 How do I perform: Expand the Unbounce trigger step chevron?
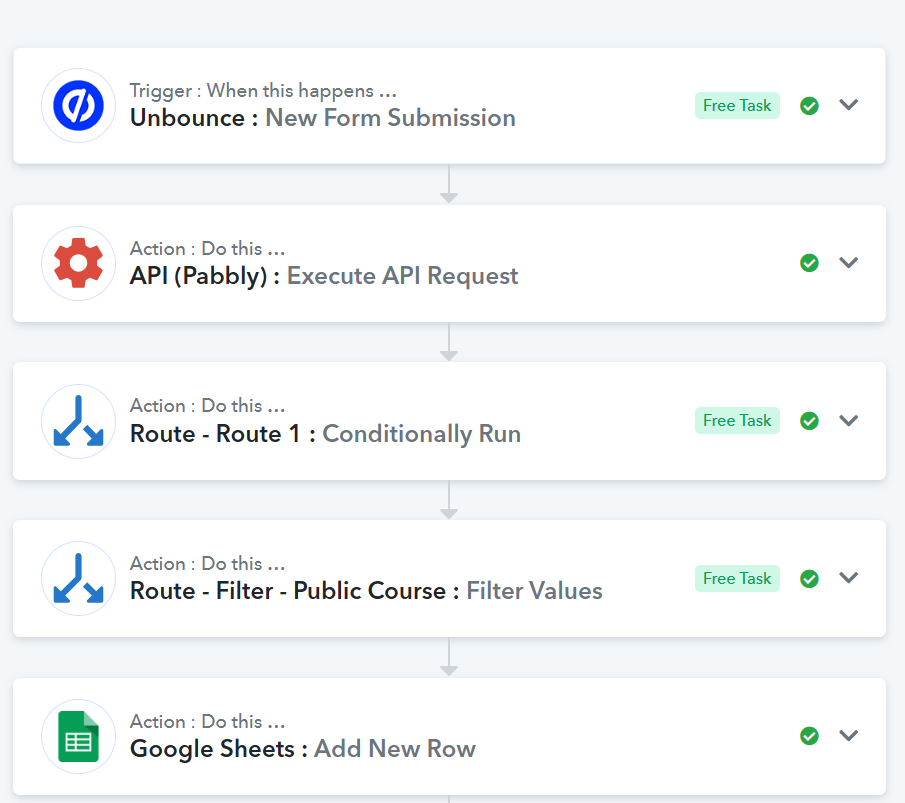[x=849, y=105]
